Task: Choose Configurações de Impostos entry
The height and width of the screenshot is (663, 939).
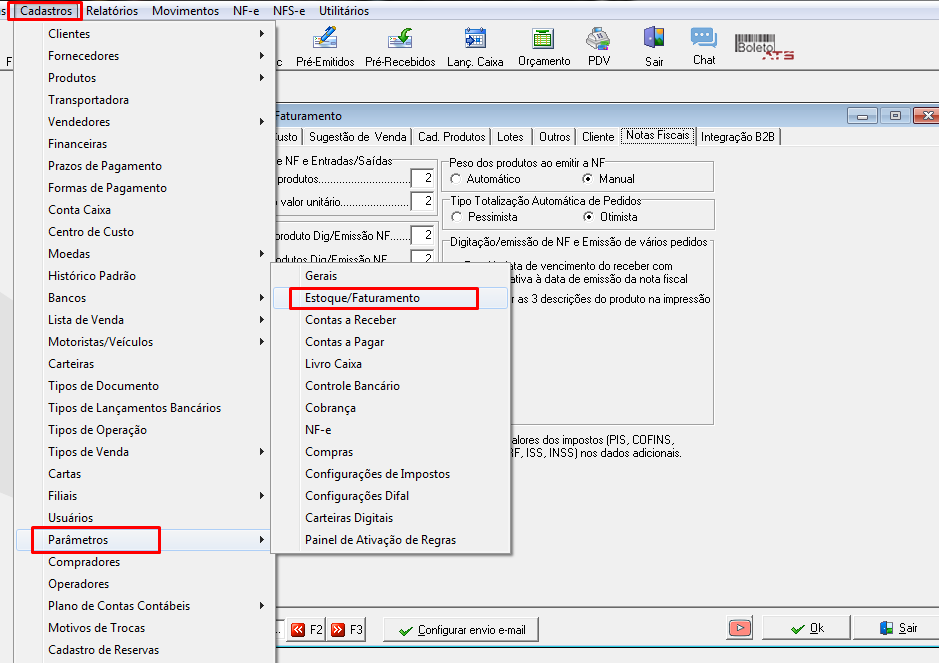Action: pyautogui.click(x=390, y=474)
